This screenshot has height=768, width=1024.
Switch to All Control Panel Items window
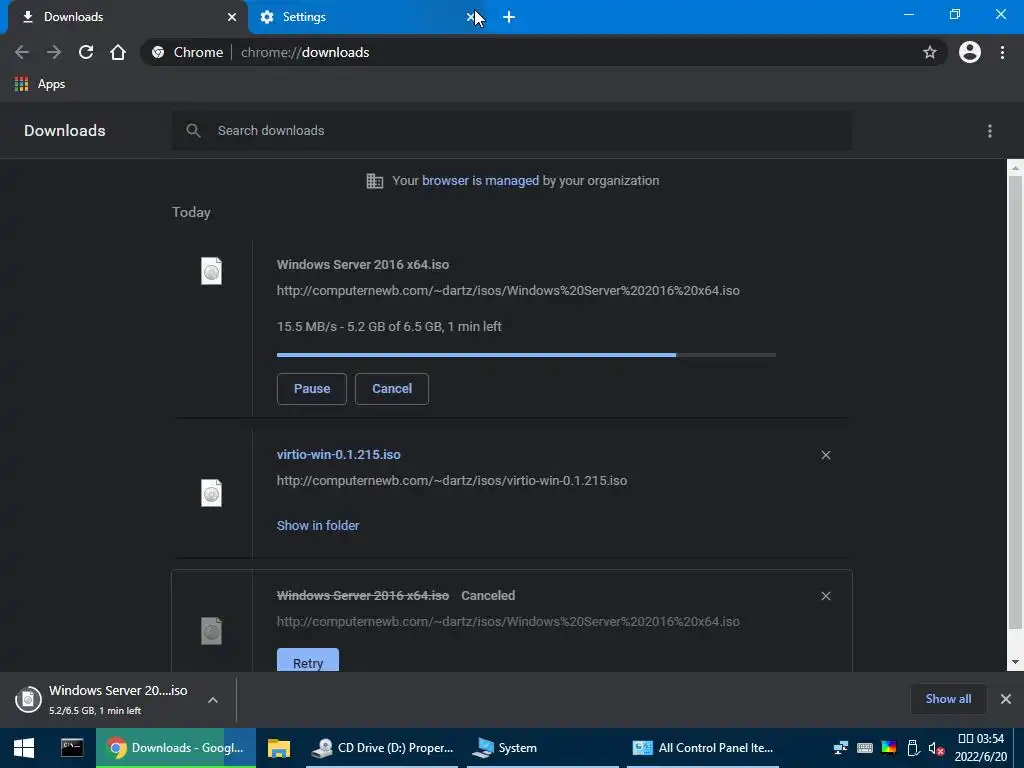703,748
